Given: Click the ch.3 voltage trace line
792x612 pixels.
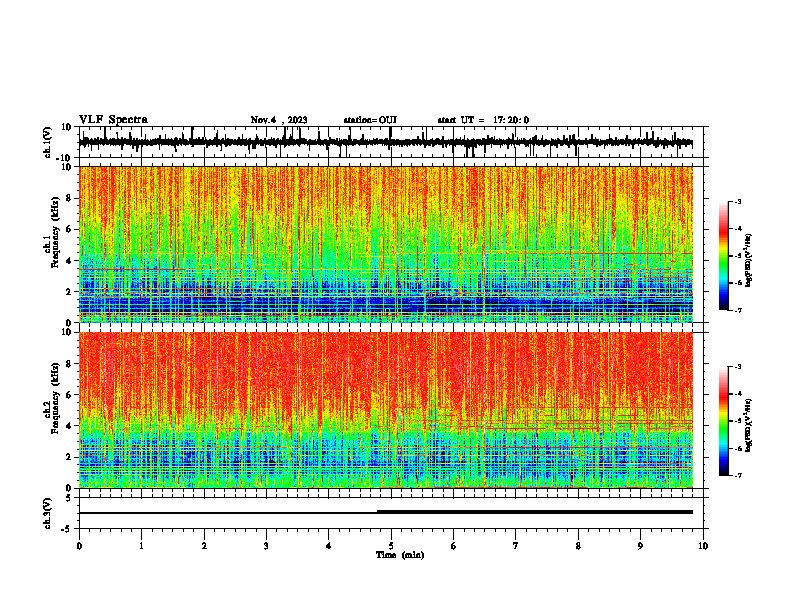Looking at the screenshot, I should 386,512.
